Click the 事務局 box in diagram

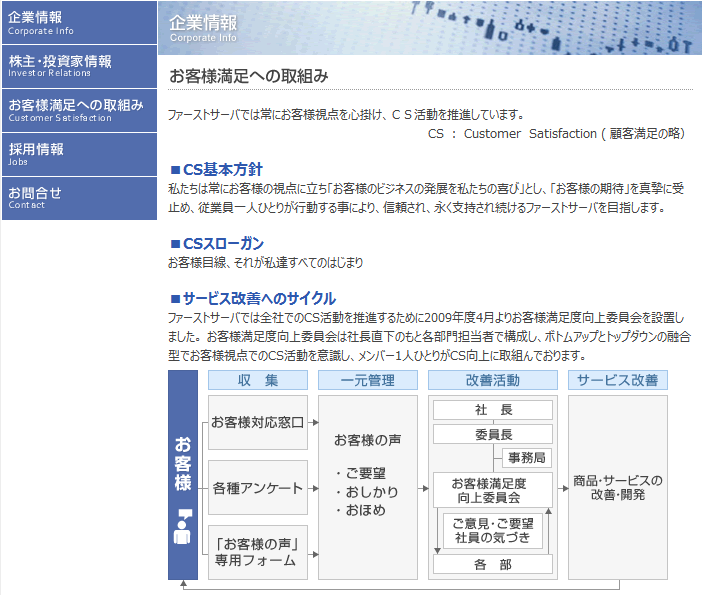(525, 458)
